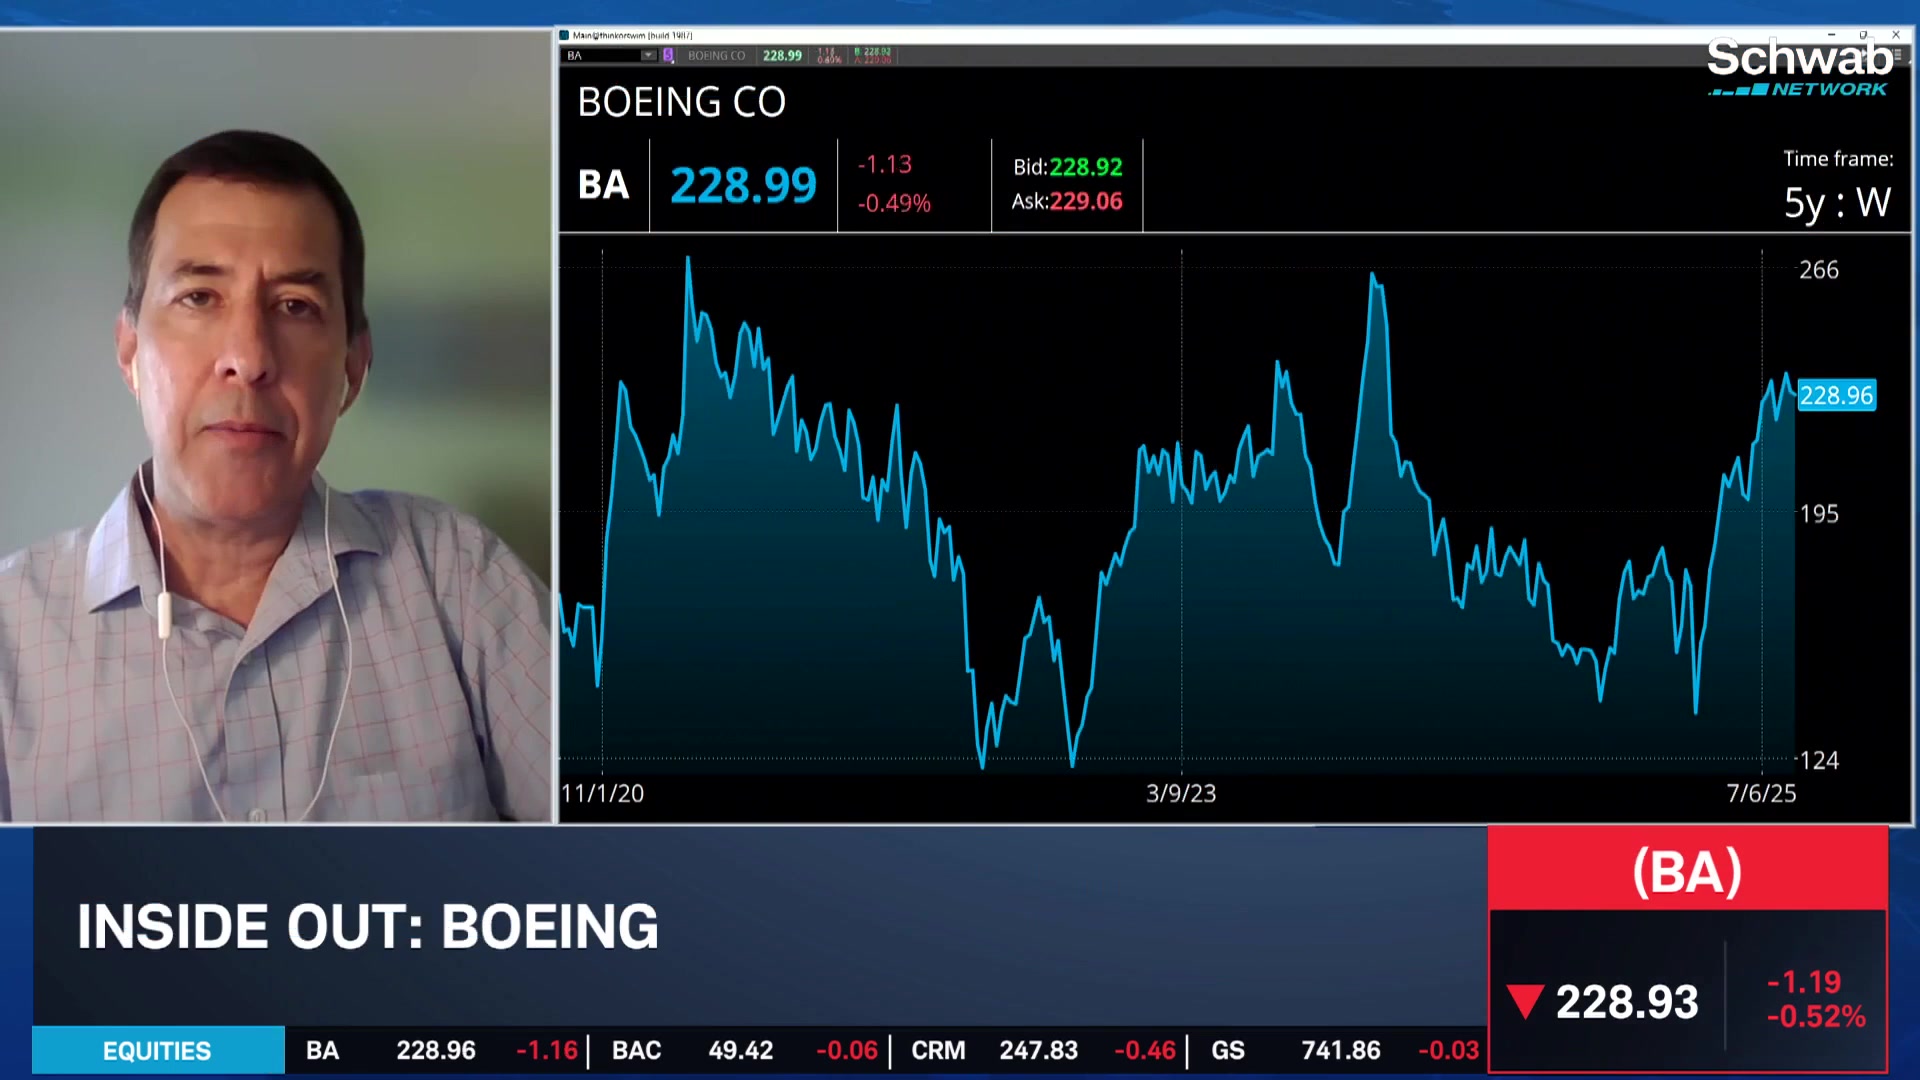This screenshot has width=1920, height=1080.
Task: Click the BA symbol input field in toolbar
Action: pyautogui.click(x=602, y=56)
